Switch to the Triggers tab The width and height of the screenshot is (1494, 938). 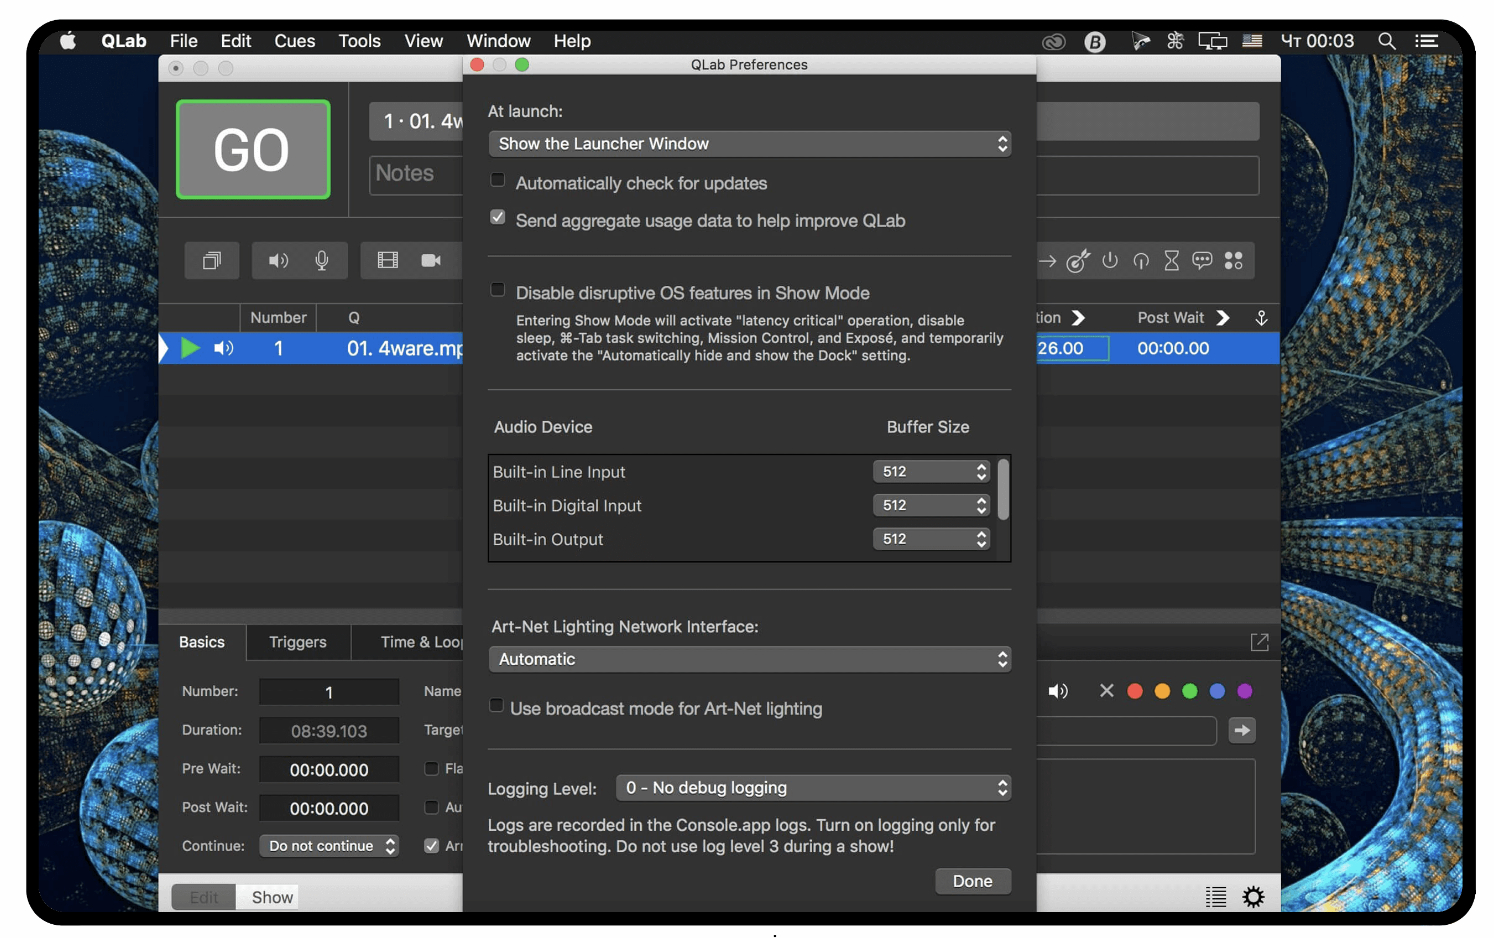point(297,642)
